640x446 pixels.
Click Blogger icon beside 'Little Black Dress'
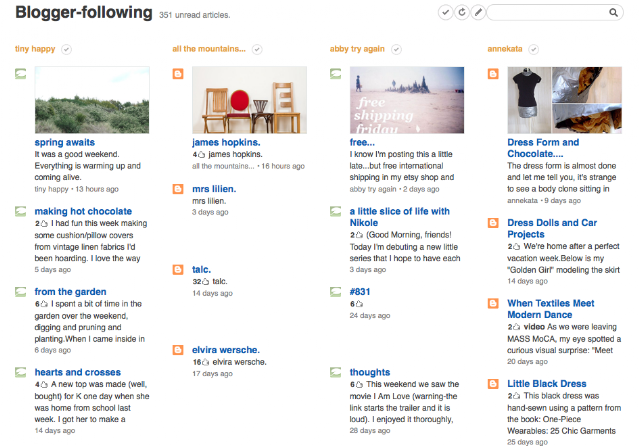point(493,384)
